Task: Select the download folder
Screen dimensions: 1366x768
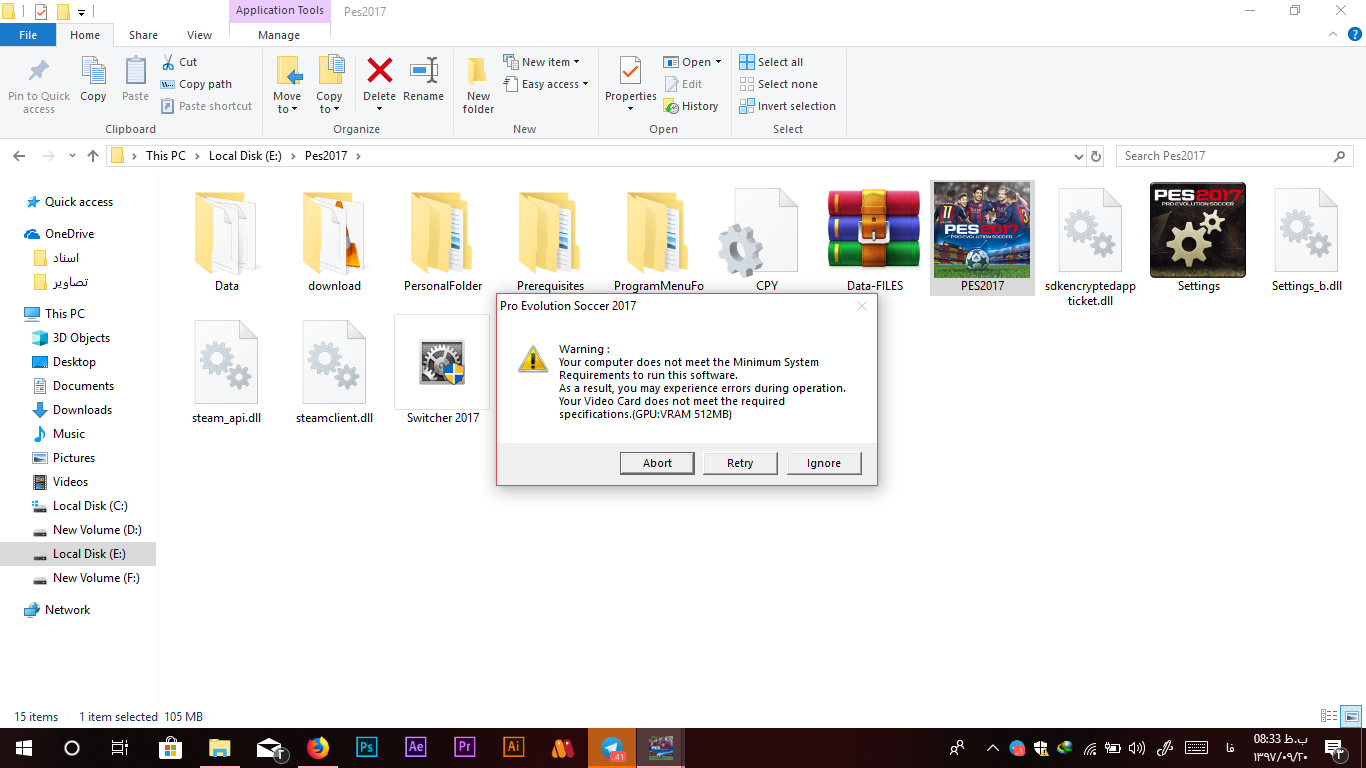Action: pyautogui.click(x=334, y=240)
